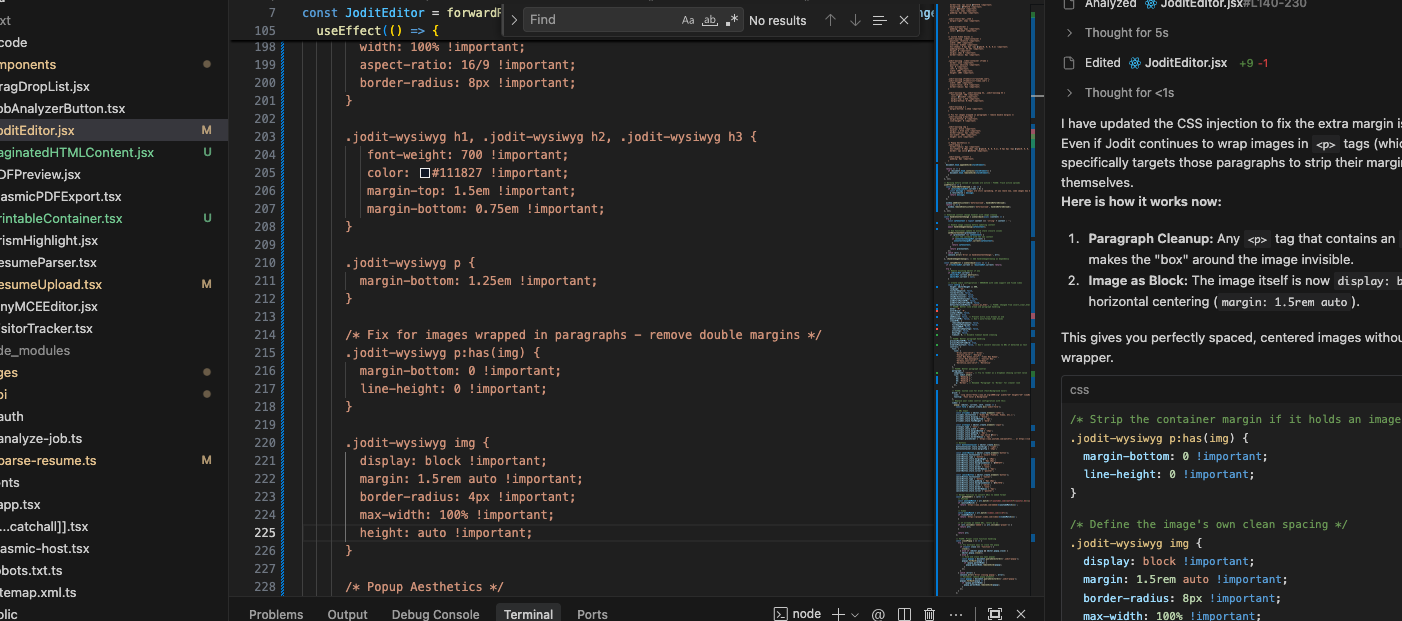
Task: Close the Find widget
Action: (x=904, y=20)
